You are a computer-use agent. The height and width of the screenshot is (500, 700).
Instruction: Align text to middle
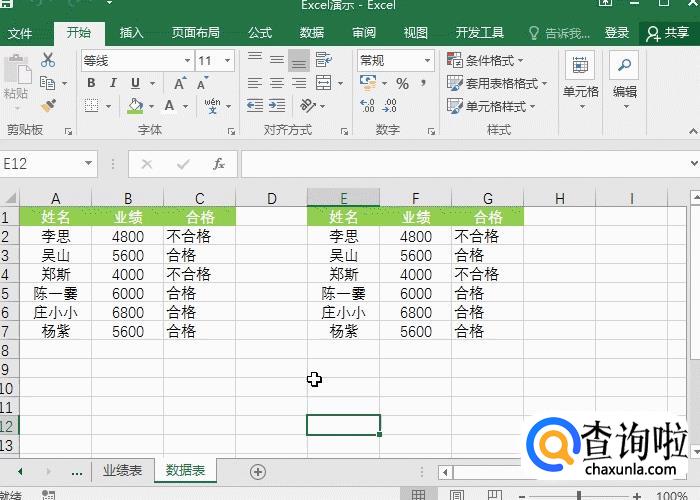point(277,60)
